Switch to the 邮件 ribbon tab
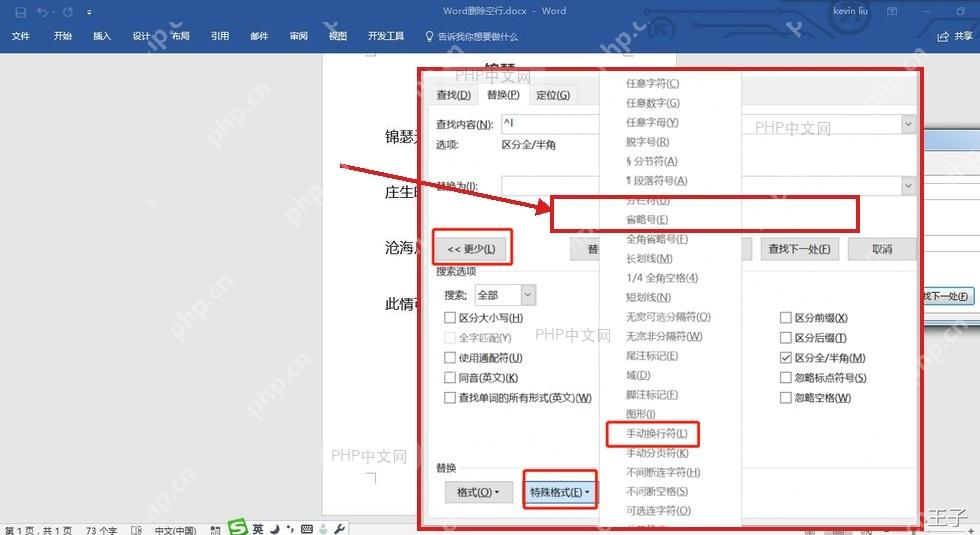The height and width of the screenshot is (535, 980). 259,36
